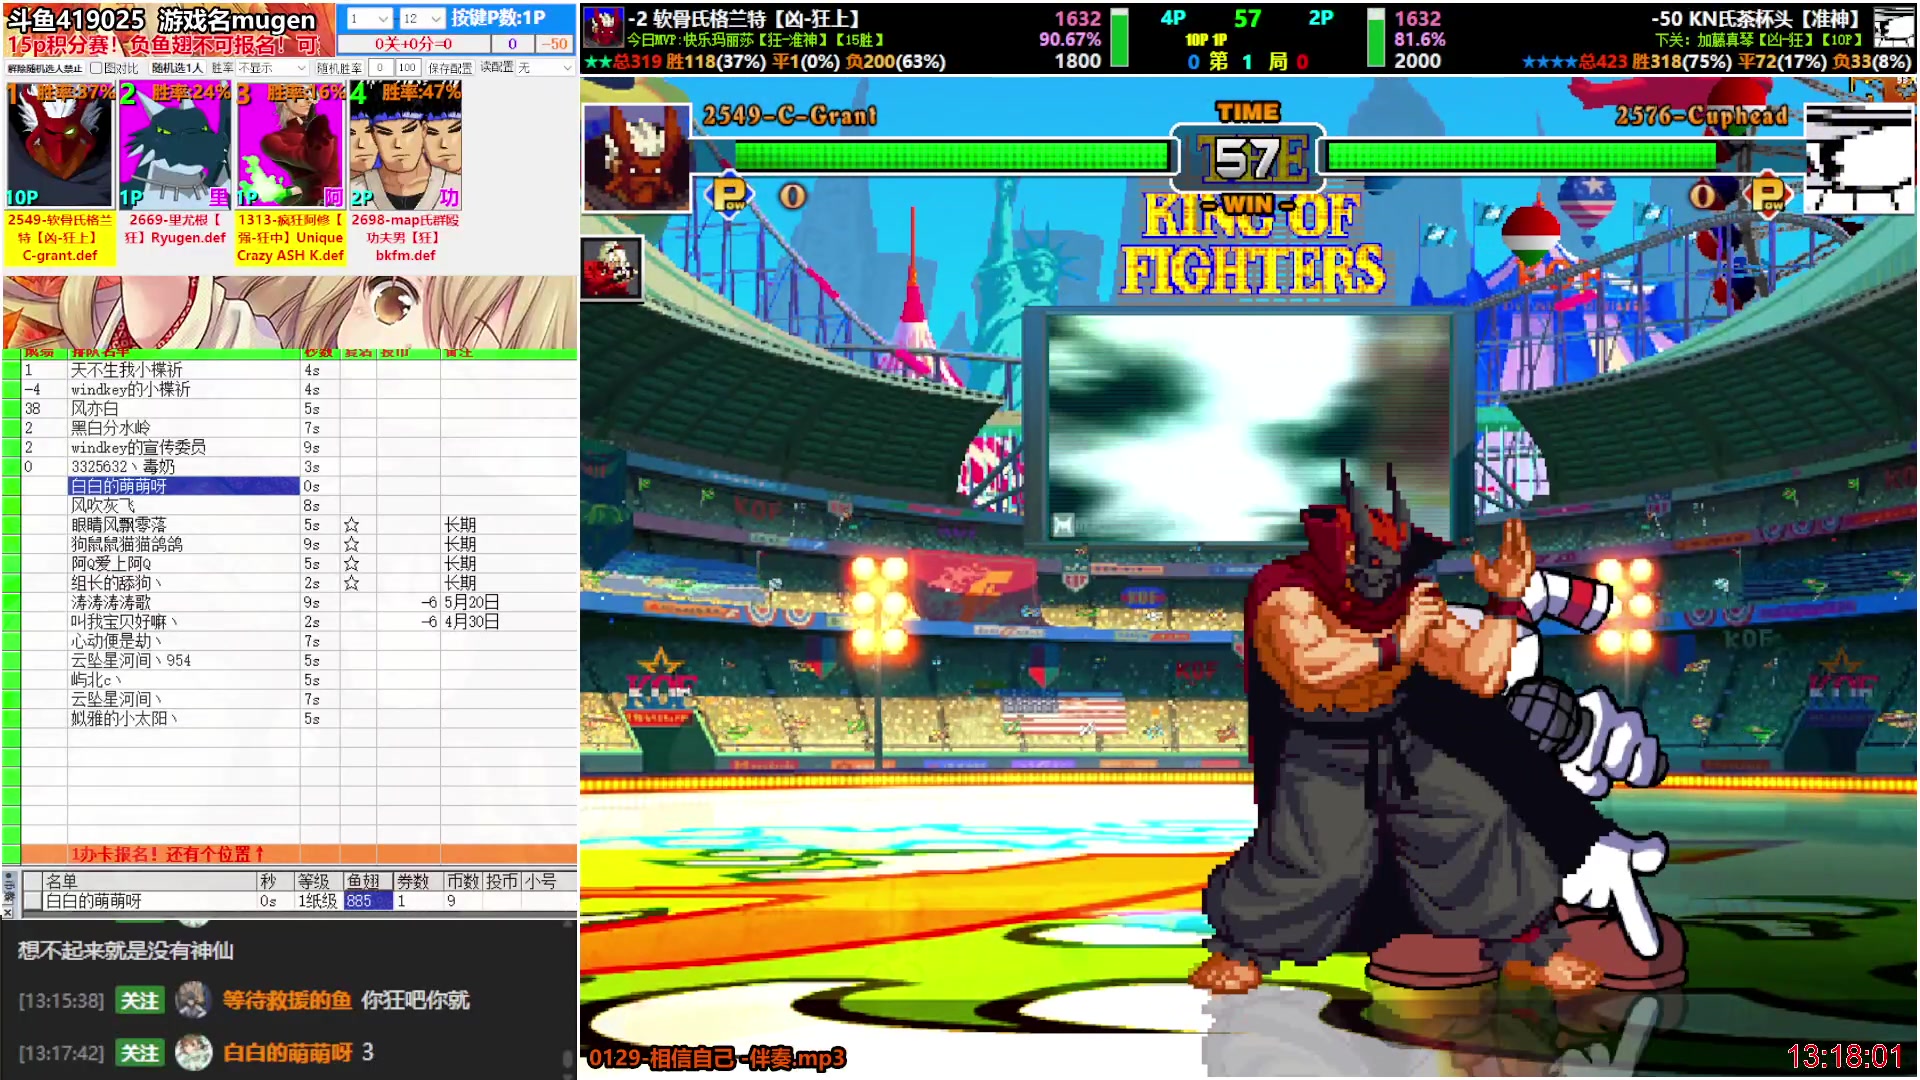Click player 1 green health bar
This screenshot has width=1920, height=1080.
tap(952, 157)
